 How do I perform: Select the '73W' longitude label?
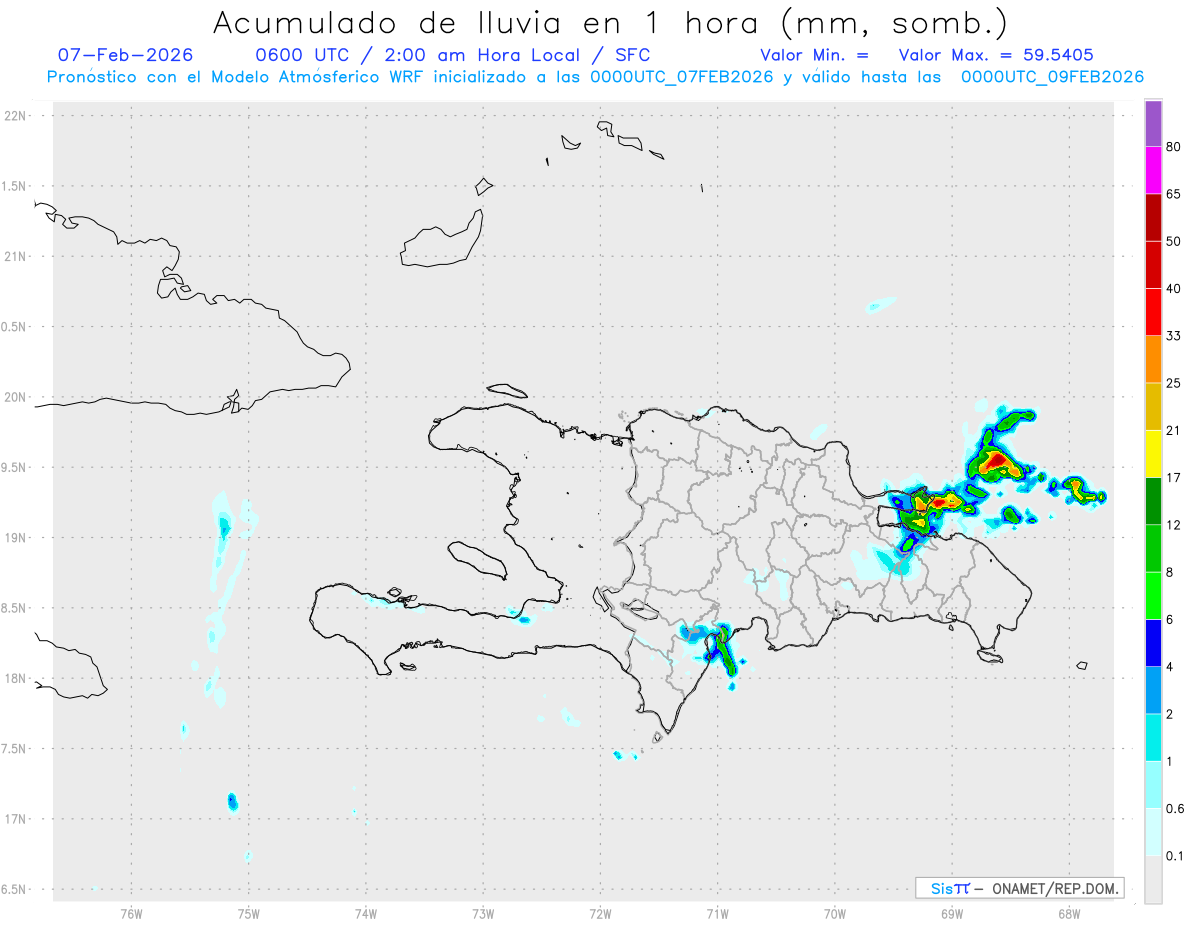click(483, 913)
